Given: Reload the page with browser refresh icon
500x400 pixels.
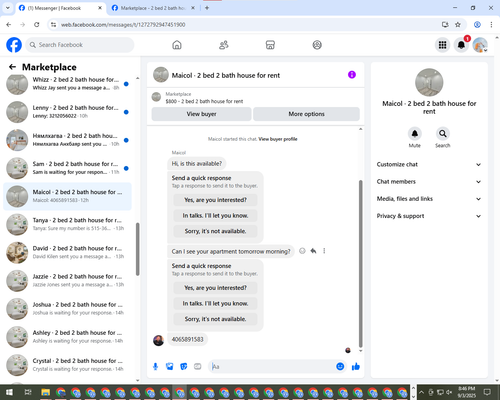Looking at the screenshot, I should pos(37,25).
